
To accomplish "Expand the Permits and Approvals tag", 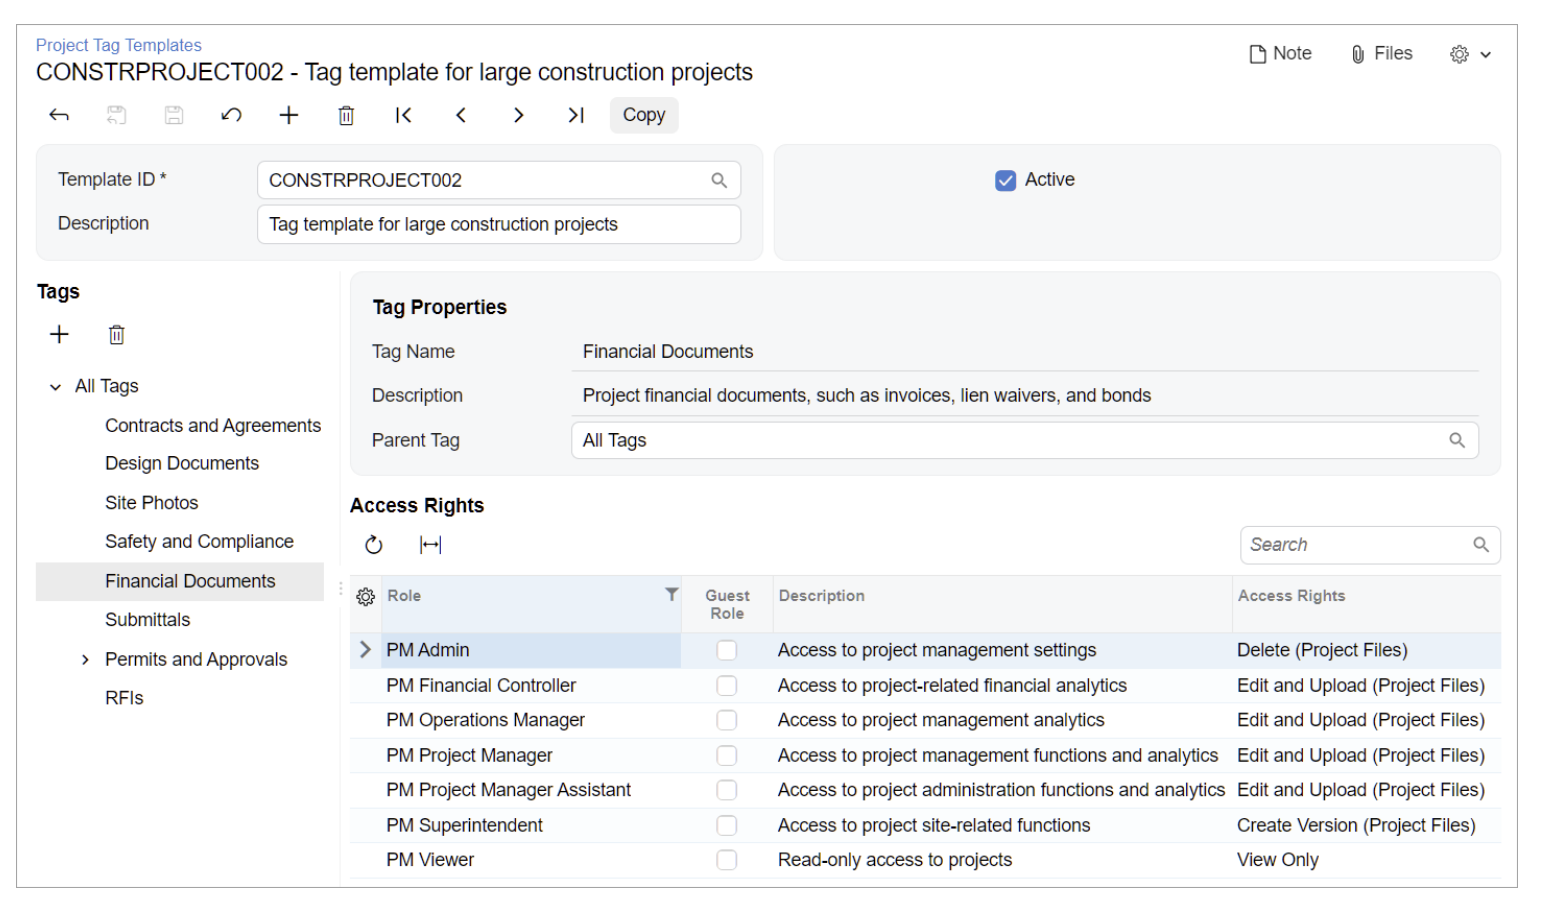I will pos(85,660).
